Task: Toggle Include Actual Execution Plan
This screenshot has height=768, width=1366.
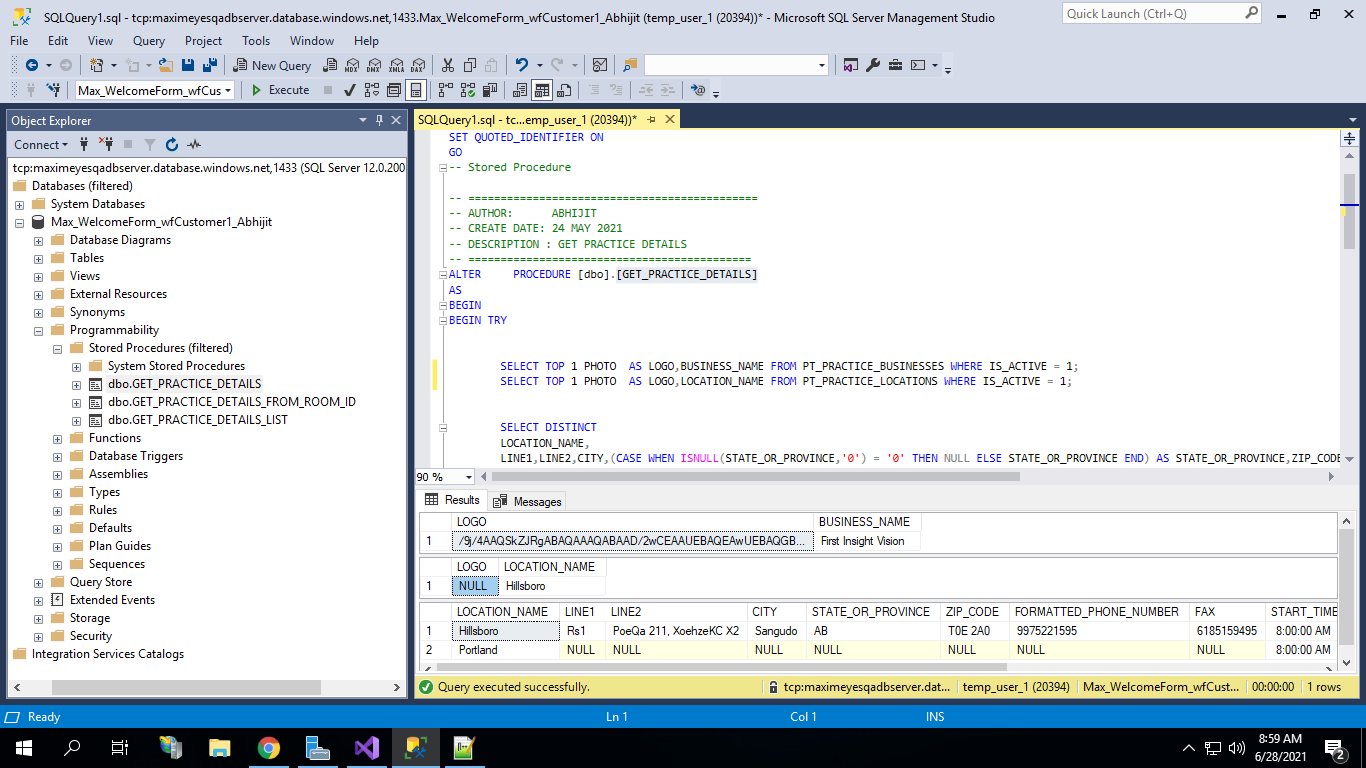Action: point(445,90)
